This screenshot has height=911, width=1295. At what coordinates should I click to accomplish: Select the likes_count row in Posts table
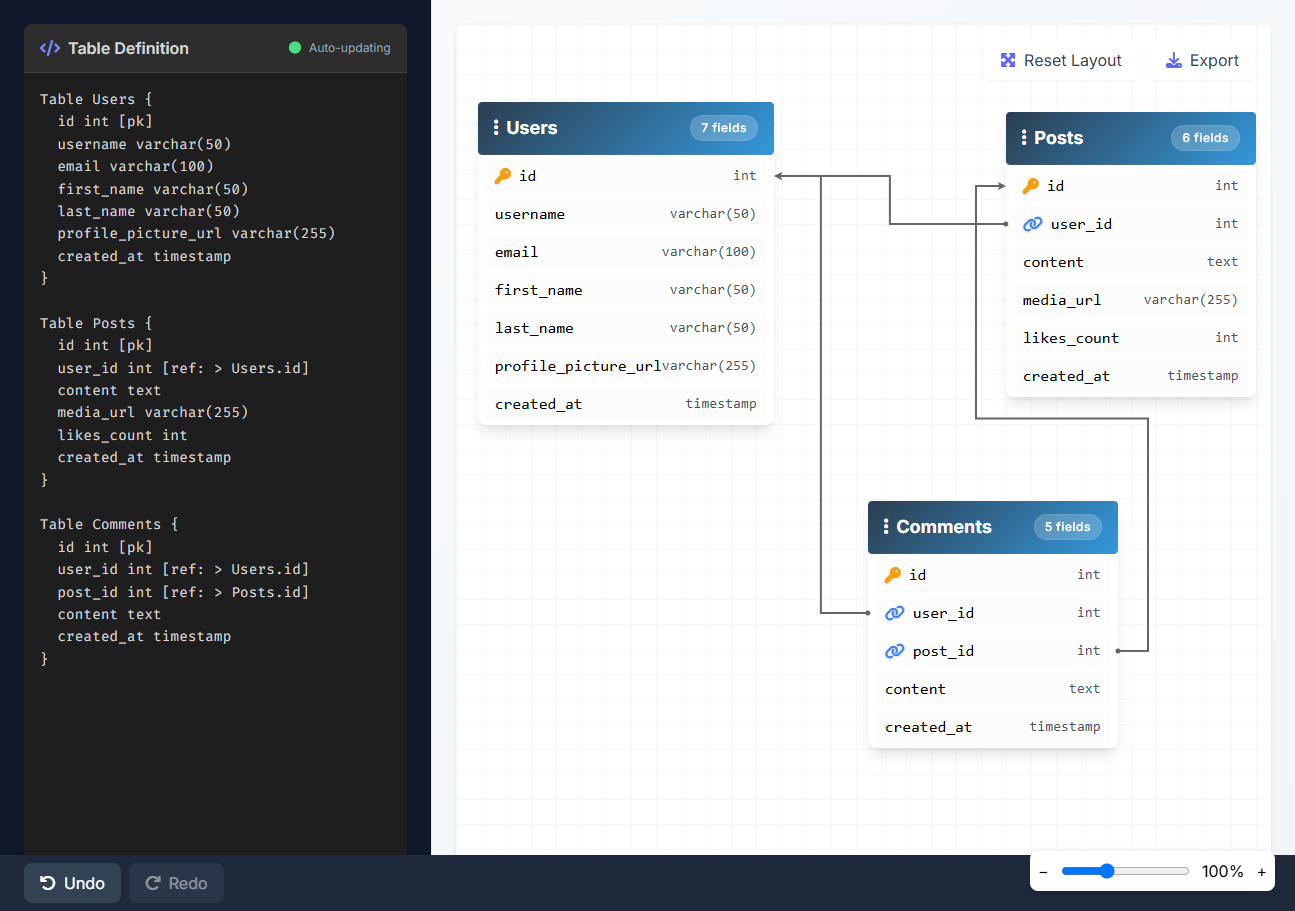pos(1131,338)
